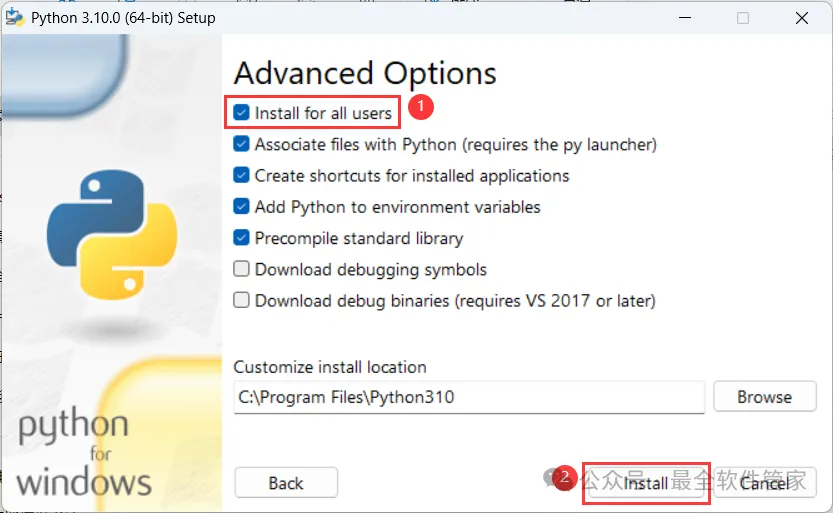The image size is (833, 513).
Task: Go Back to previous setup page
Action: (x=286, y=483)
